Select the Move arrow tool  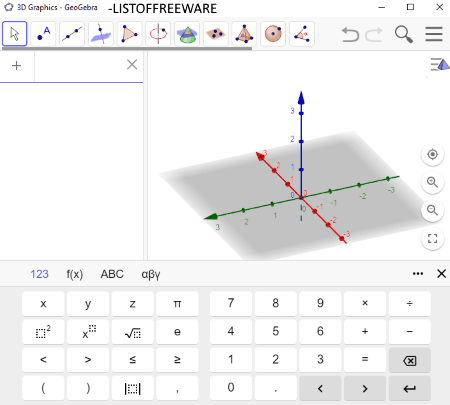coord(15,34)
